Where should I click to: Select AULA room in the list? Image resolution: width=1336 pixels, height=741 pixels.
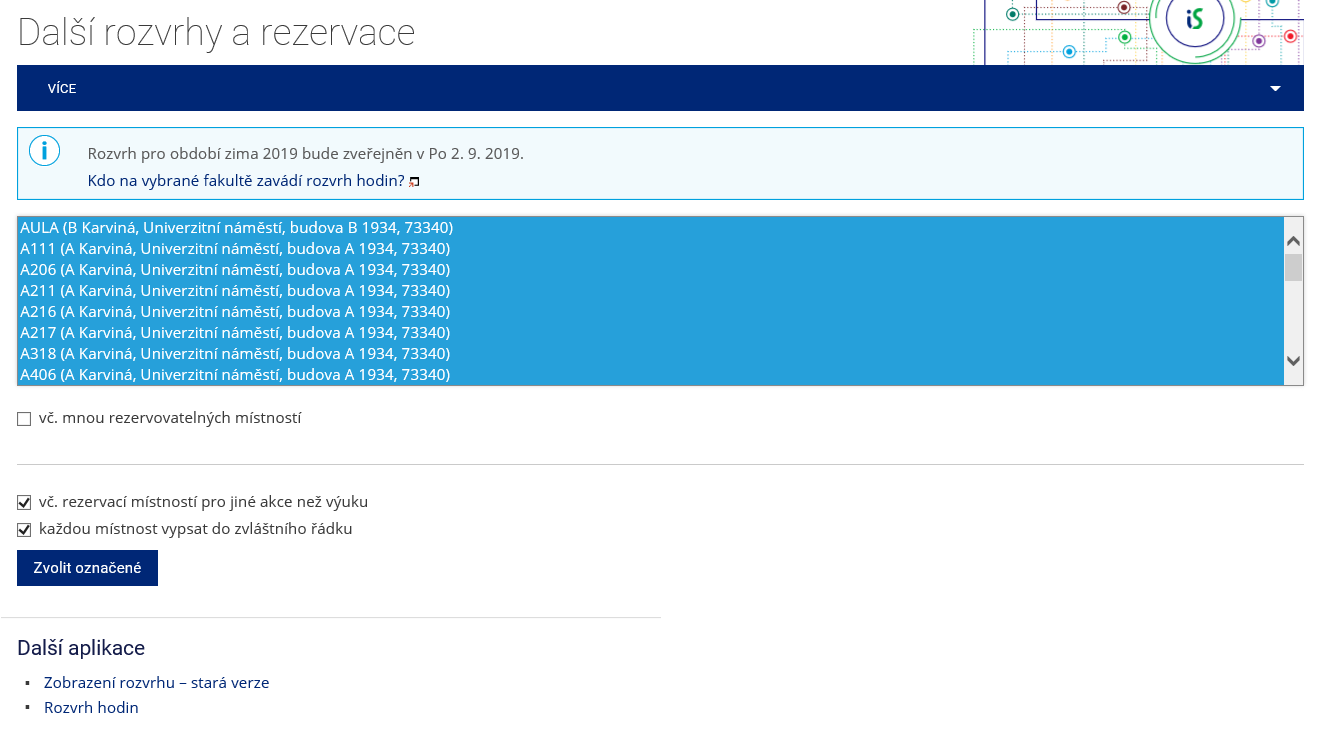tap(650, 227)
